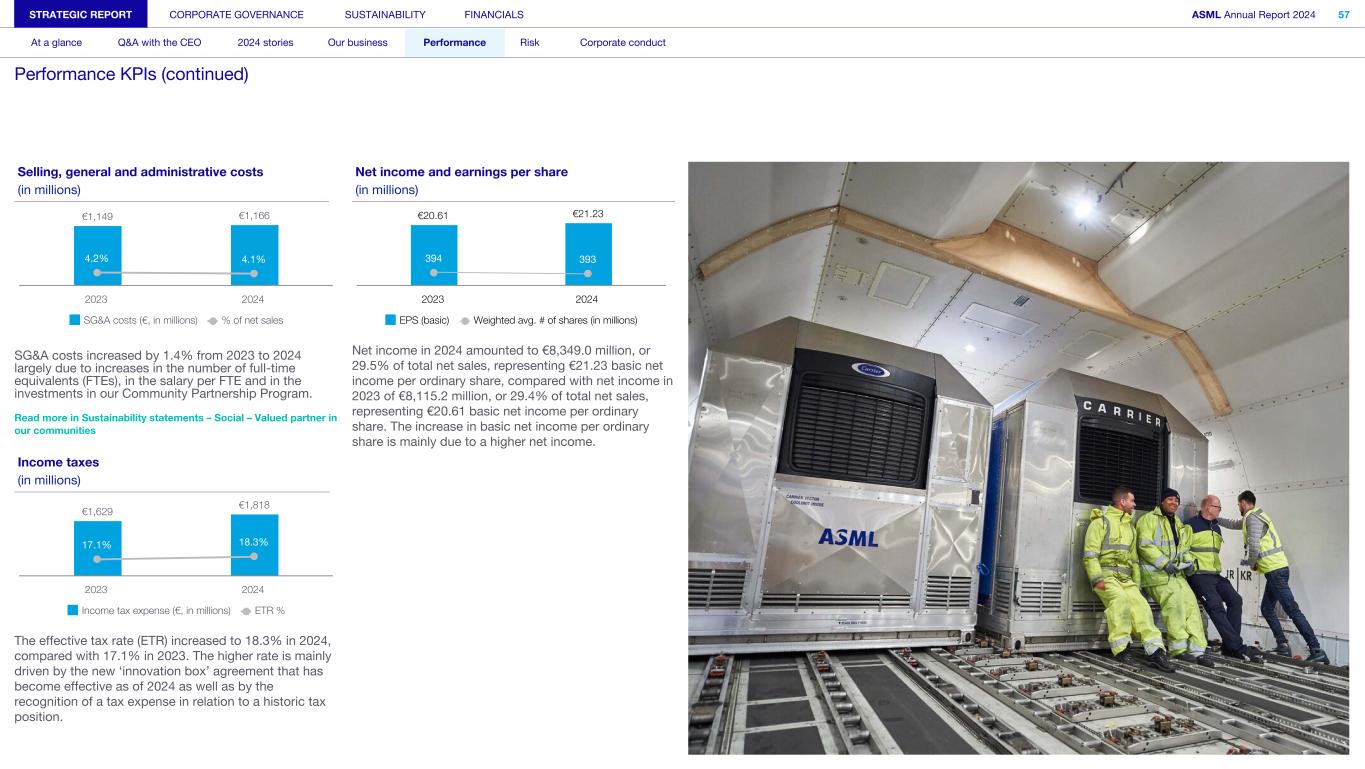
Task: Click the 2024 SG&A bar showing 4.1%
Action: tap(254, 254)
